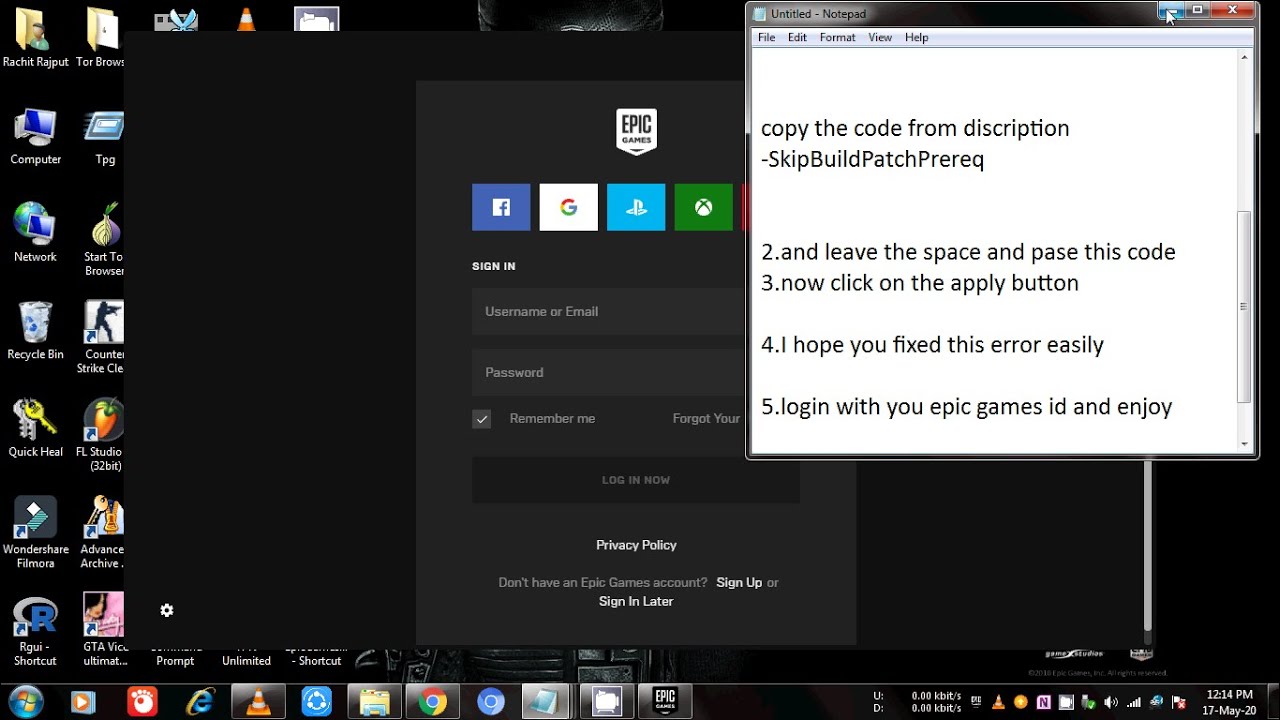Click the SIGN IN heading text
1280x720 pixels.
[494, 266]
